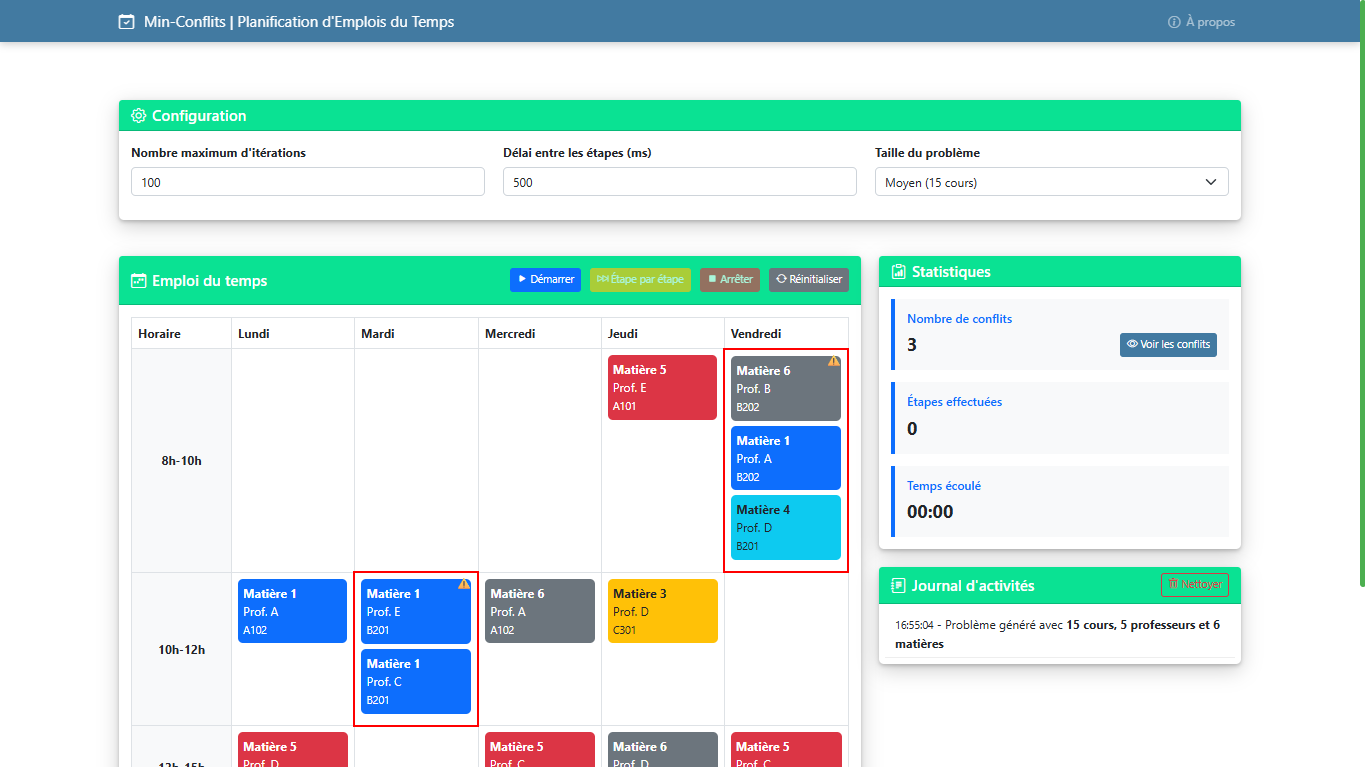The height and width of the screenshot is (767, 1365).
Task: Select the Matière 1 Prof. A B202 card
Action: click(x=786, y=458)
